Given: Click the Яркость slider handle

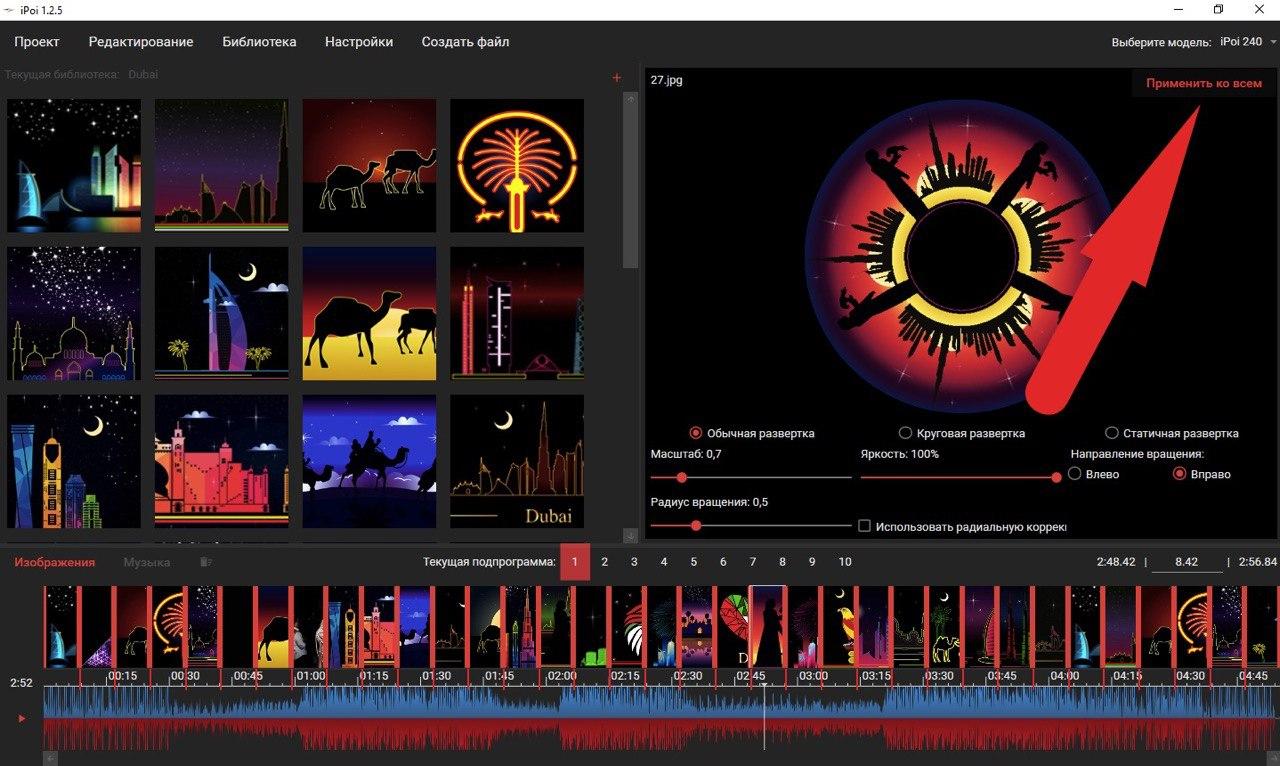Looking at the screenshot, I should pyautogui.click(x=1056, y=478).
